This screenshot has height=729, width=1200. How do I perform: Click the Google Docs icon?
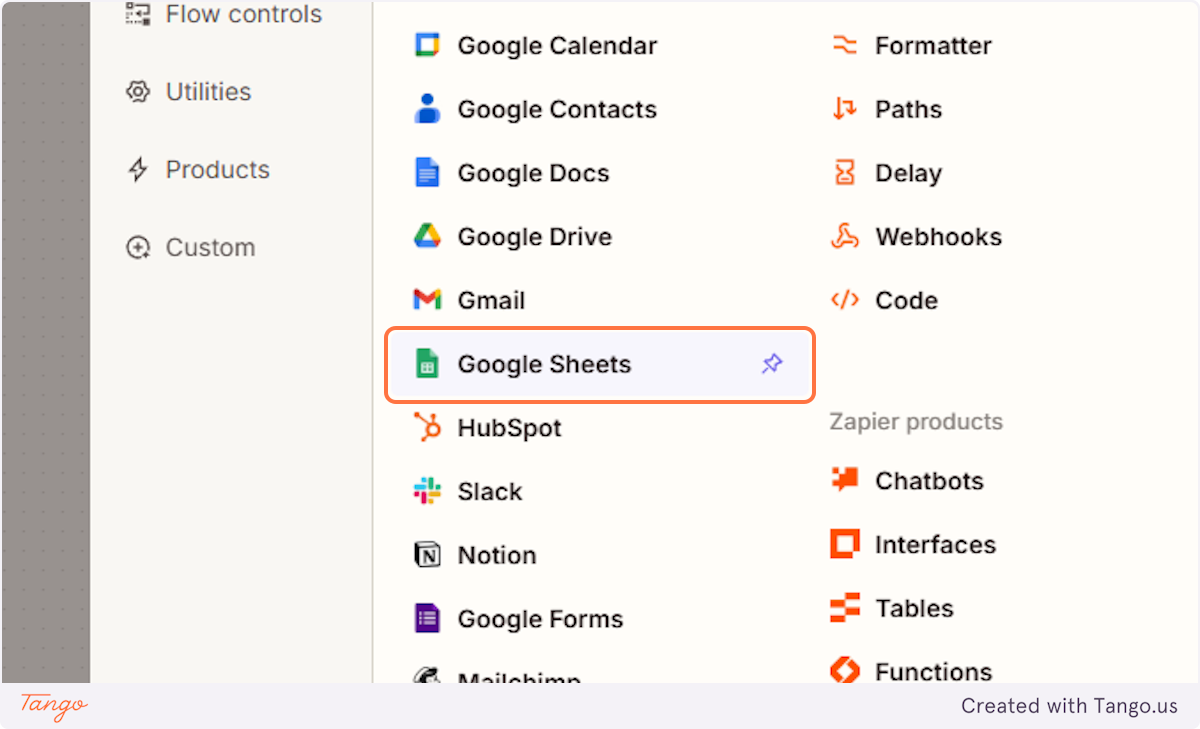coord(427,173)
